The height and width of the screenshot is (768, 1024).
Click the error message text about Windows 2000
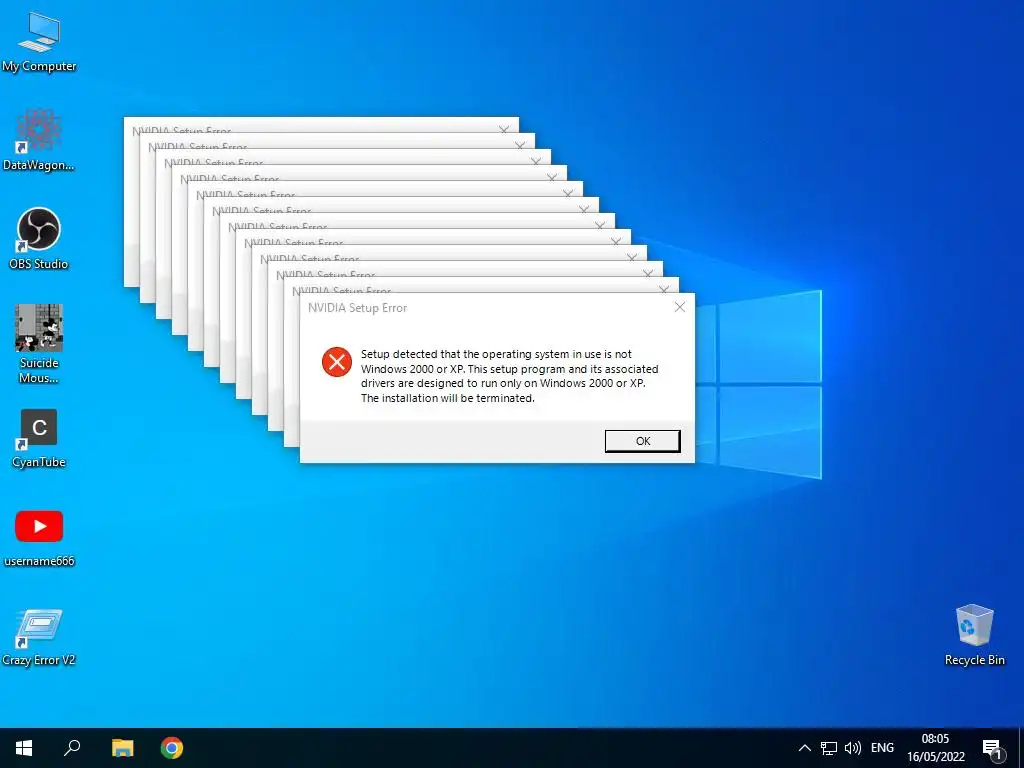point(509,376)
